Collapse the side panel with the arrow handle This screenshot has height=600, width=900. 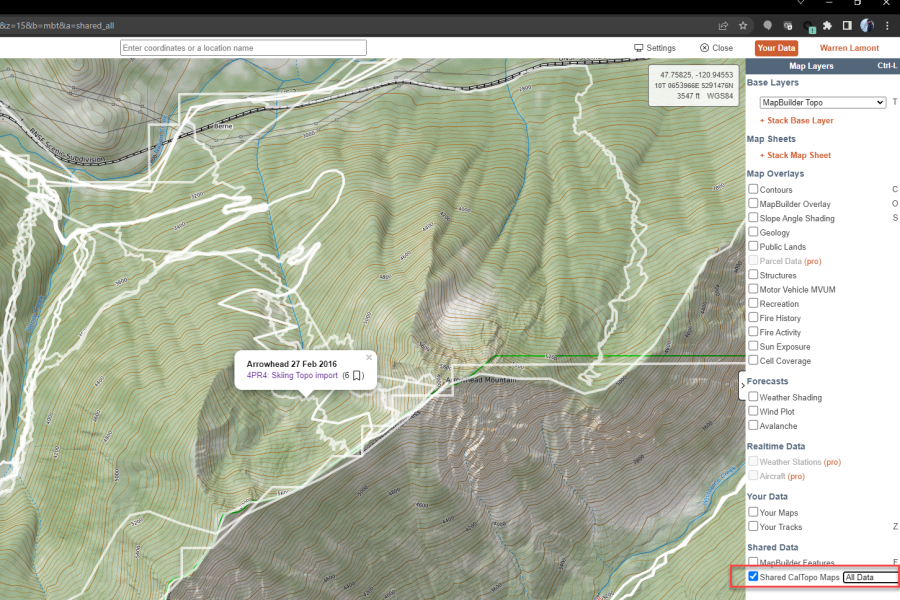pos(742,385)
